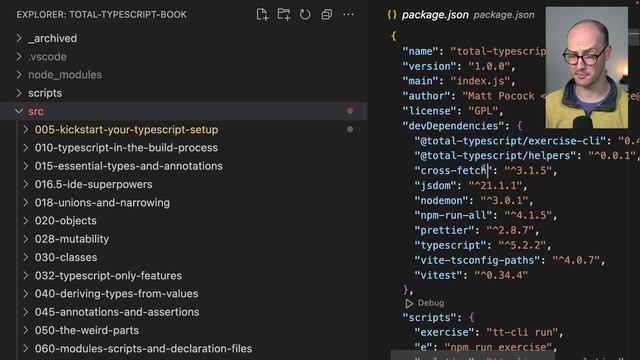Create a new file in Explorer

pos(262,15)
